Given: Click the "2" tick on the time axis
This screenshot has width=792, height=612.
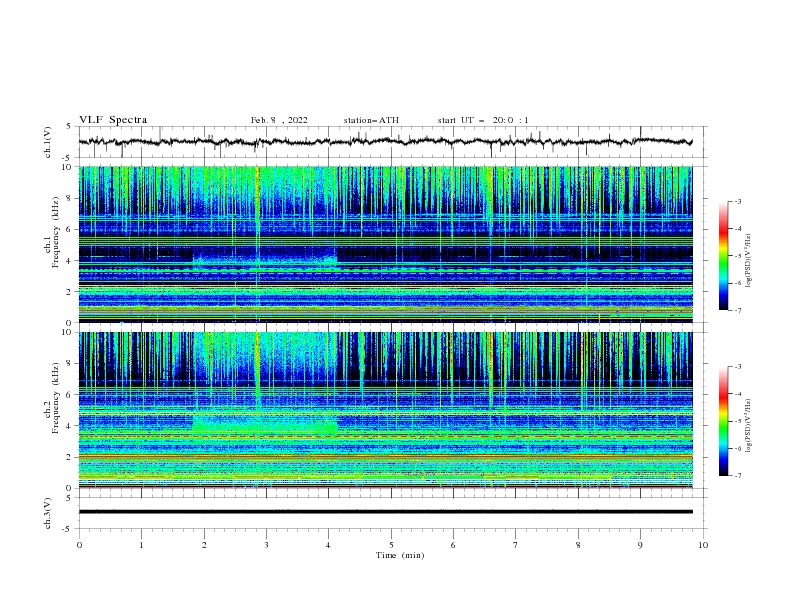Looking at the screenshot, I should pyautogui.click(x=204, y=545).
